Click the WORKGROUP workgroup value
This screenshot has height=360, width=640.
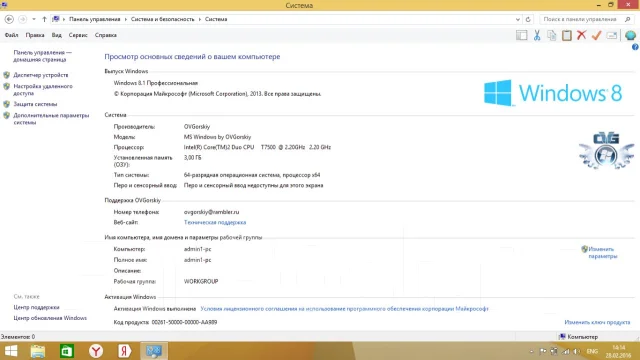(x=201, y=282)
